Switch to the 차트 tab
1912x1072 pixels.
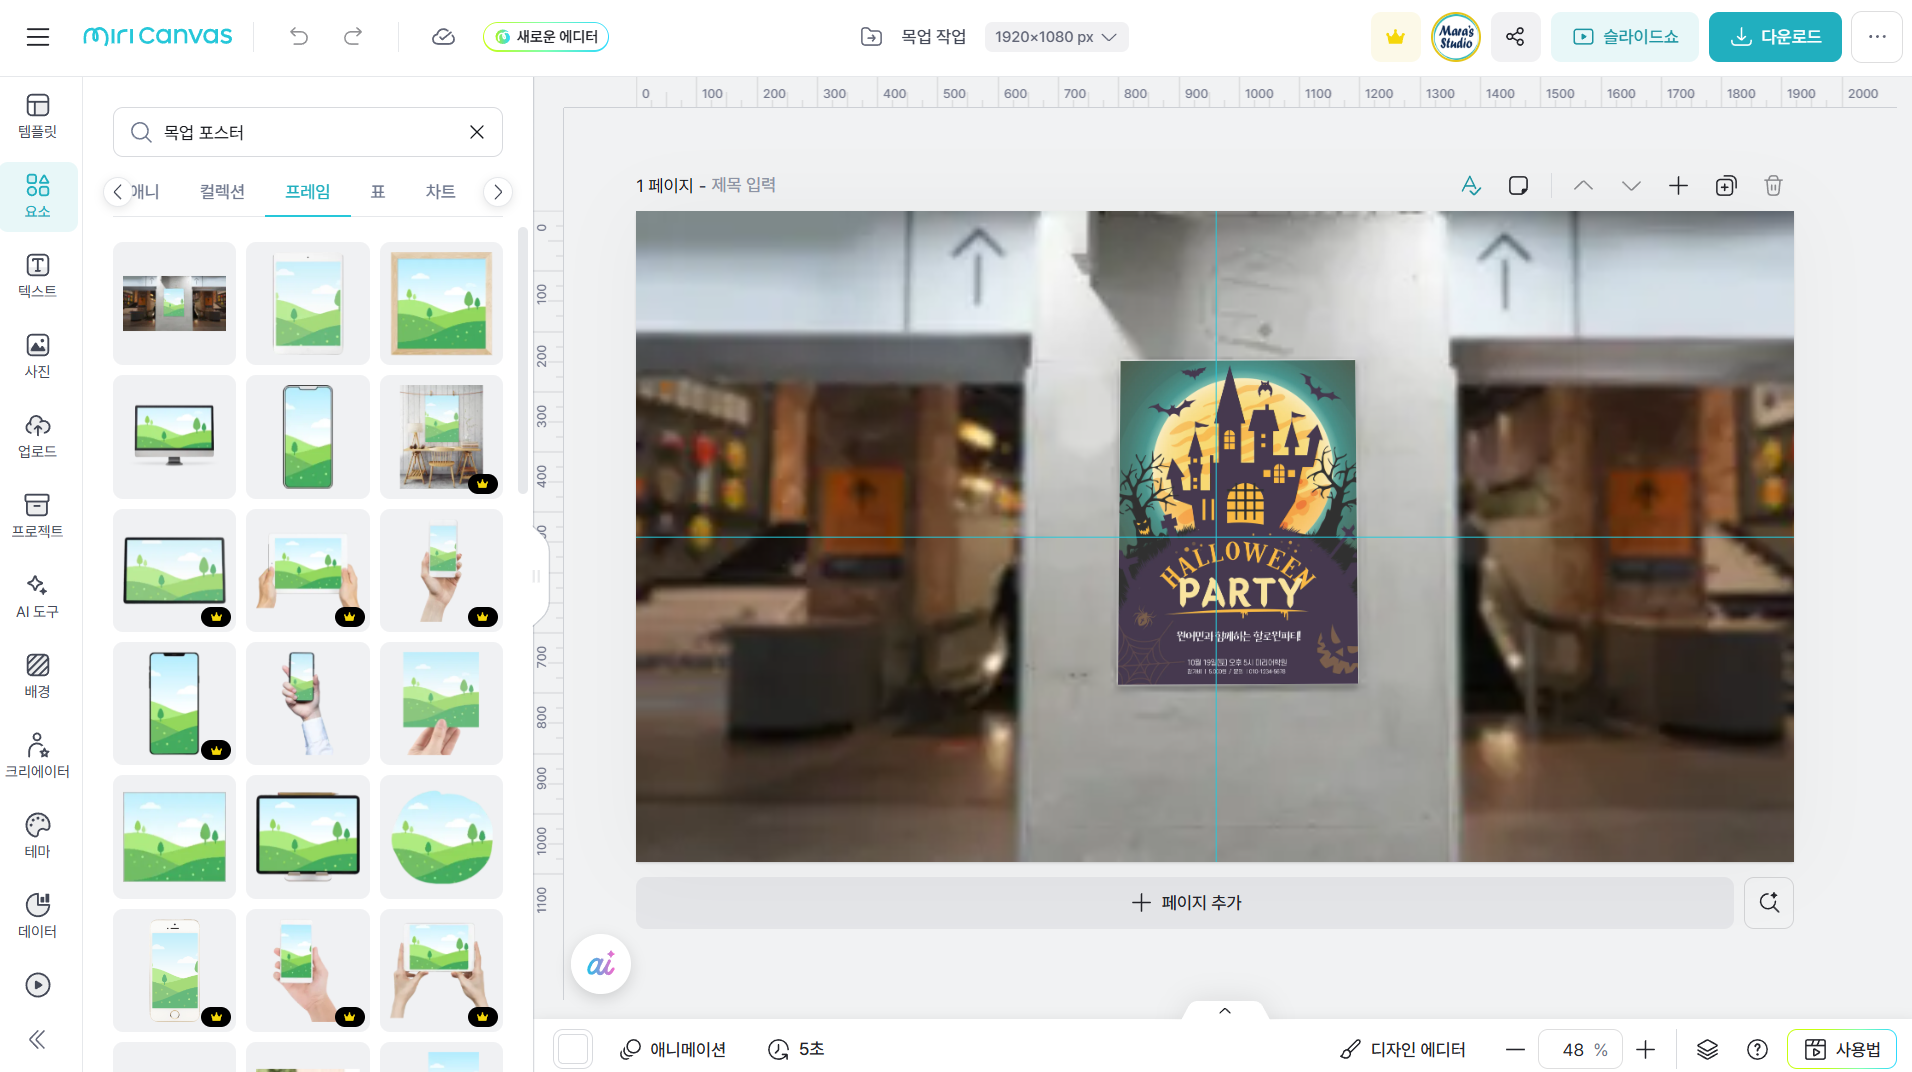pyautogui.click(x=440, y=191)
